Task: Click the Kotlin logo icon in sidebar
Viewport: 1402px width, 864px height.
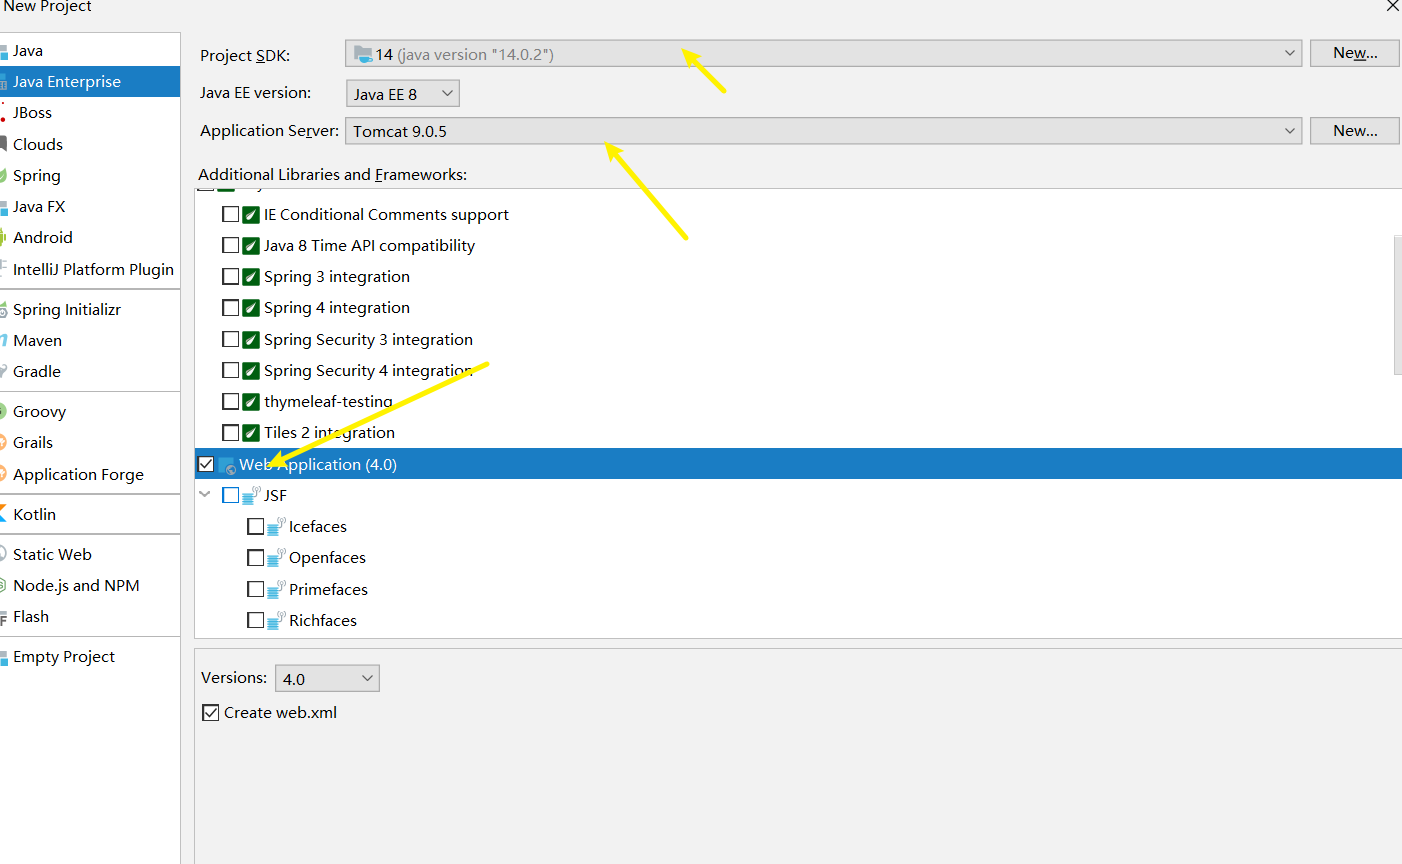Action: click(3, 514)
